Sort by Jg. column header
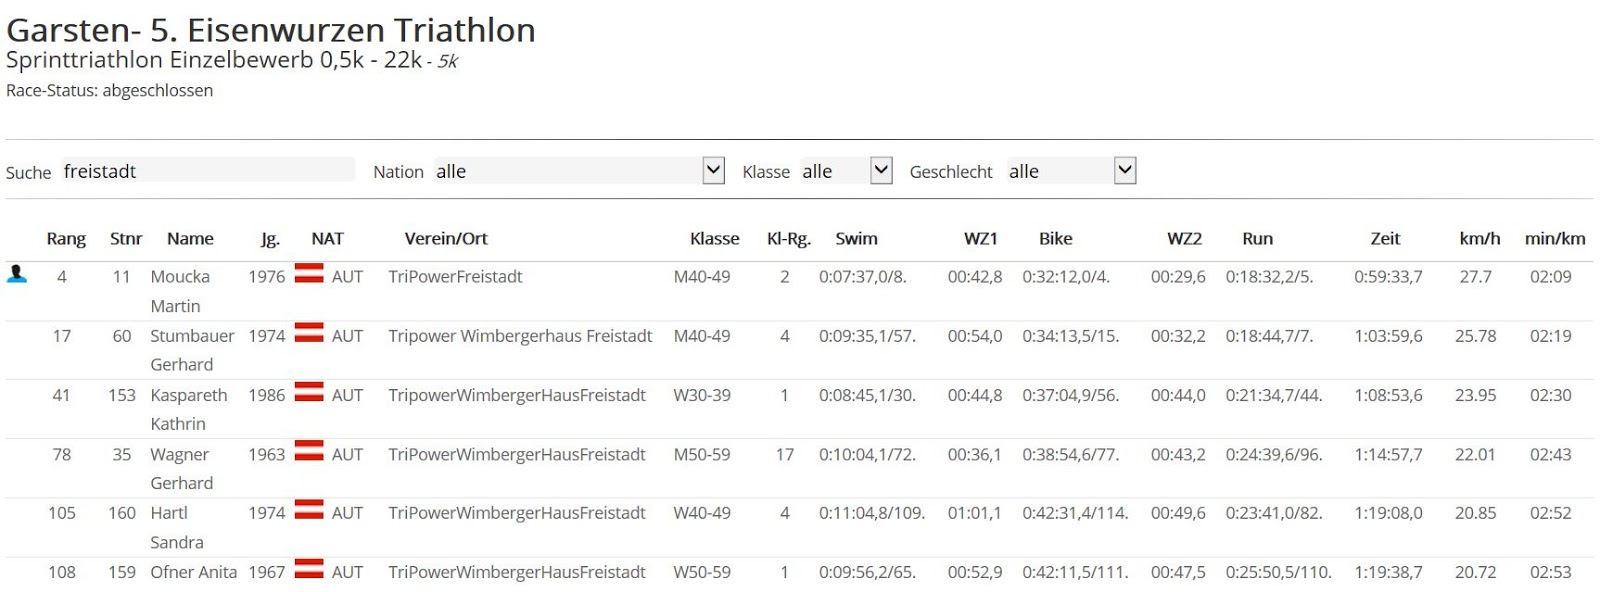This screenshot has width=1600, height=592. coord(270,239)
